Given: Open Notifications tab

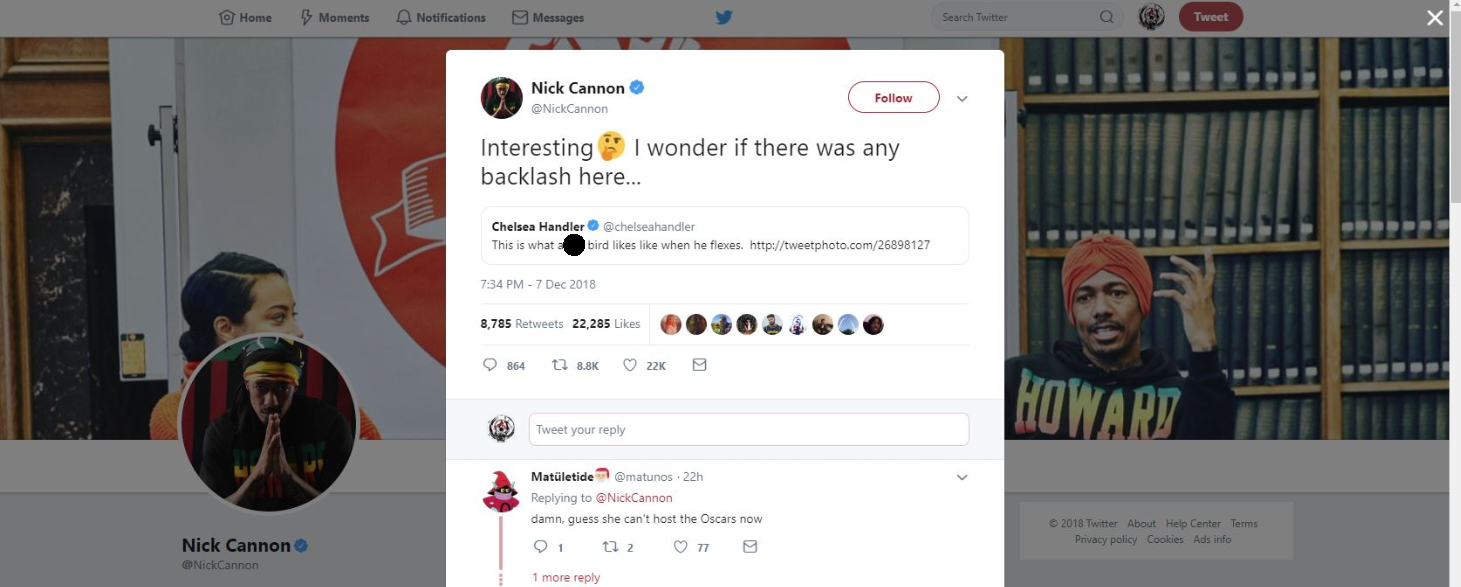Looking at the screenshot, I should (x=441, y=17).
